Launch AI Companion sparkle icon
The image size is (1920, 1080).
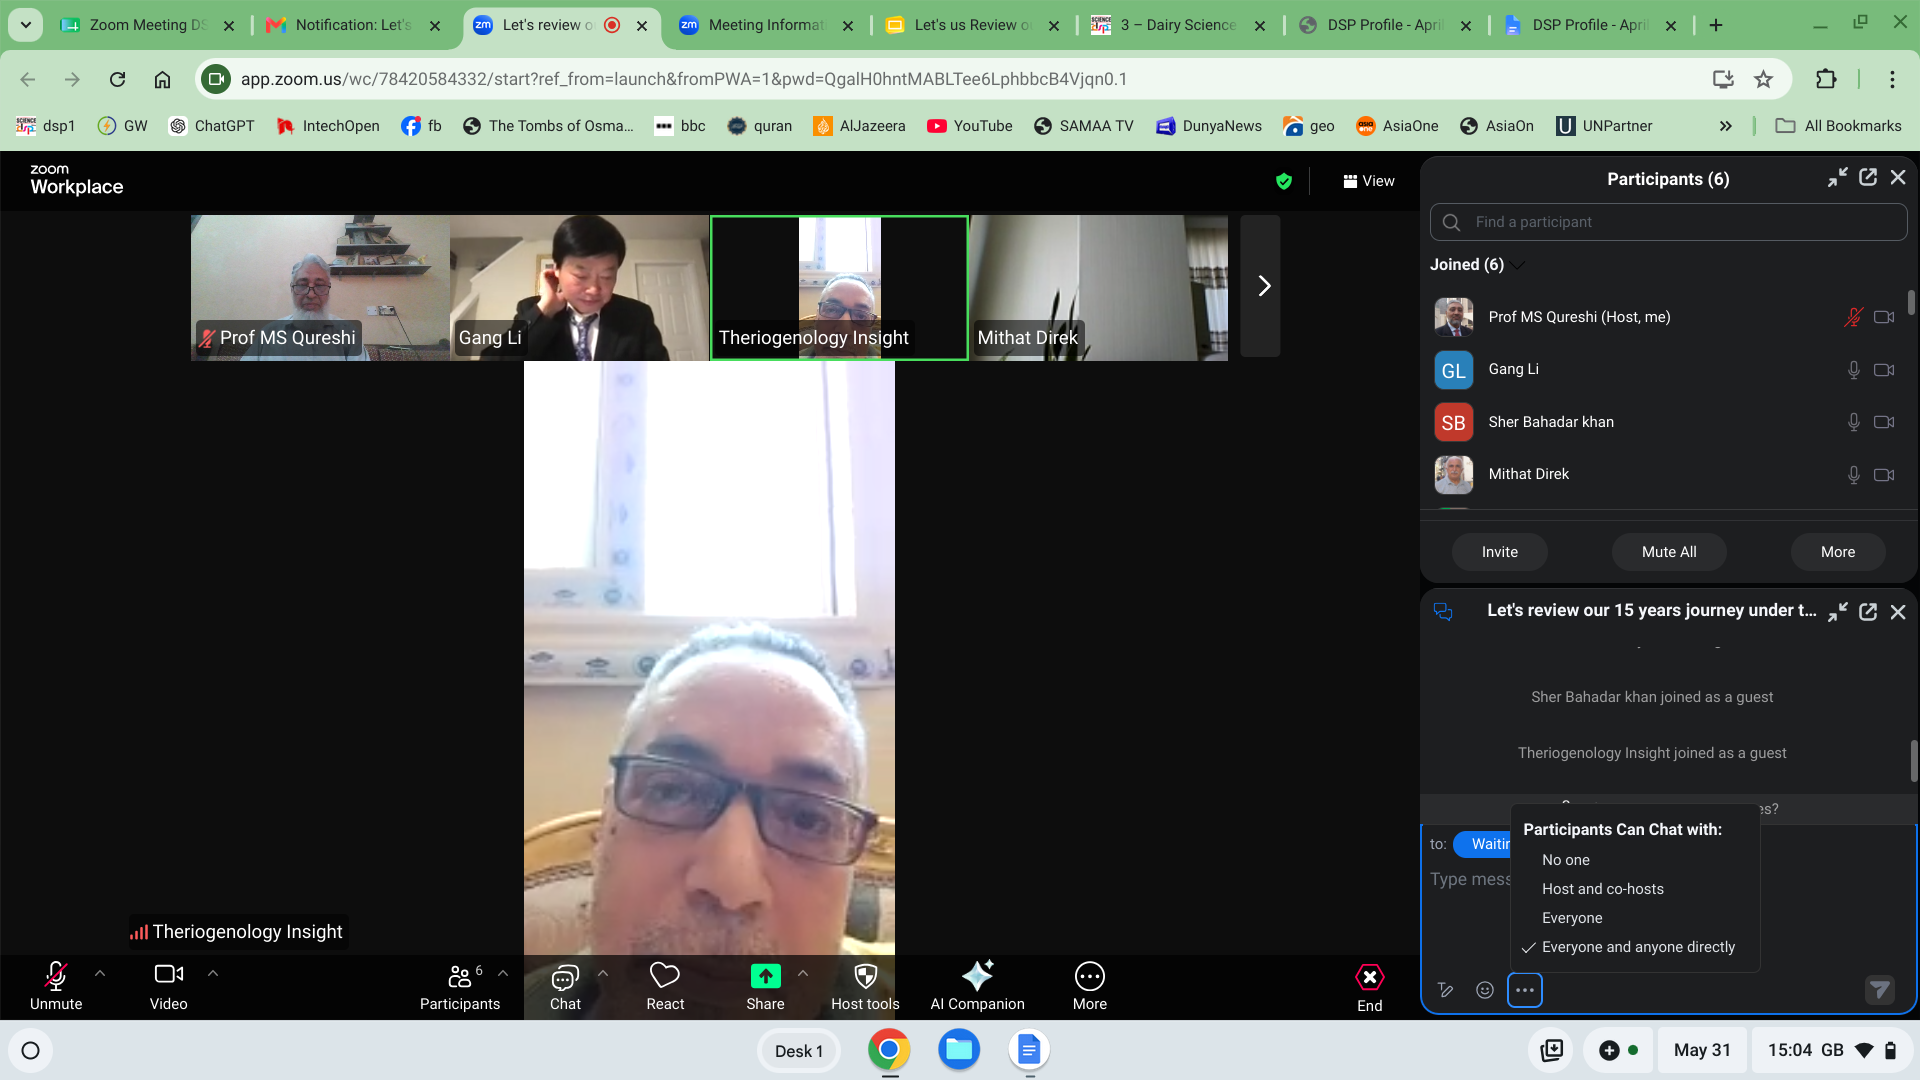point(977,975)
